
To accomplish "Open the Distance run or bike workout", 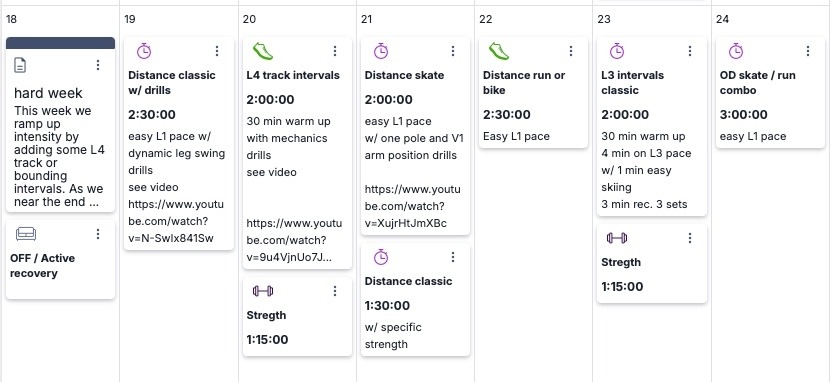I will pyautogui.click(x=524, y=82).
